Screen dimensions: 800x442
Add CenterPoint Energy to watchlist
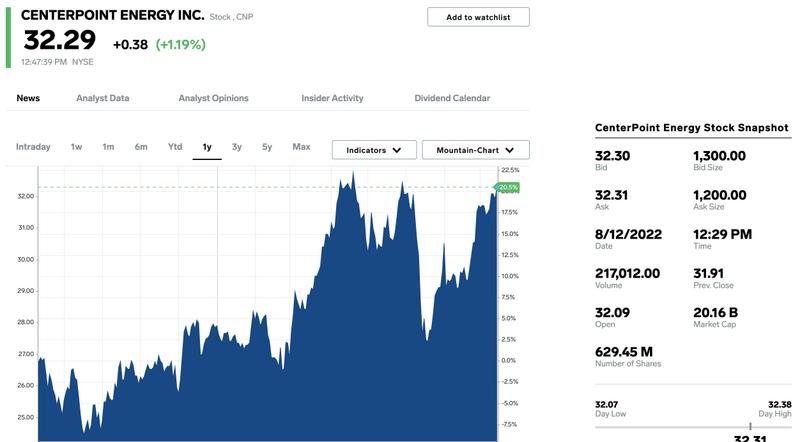click(x=478, y=17)
